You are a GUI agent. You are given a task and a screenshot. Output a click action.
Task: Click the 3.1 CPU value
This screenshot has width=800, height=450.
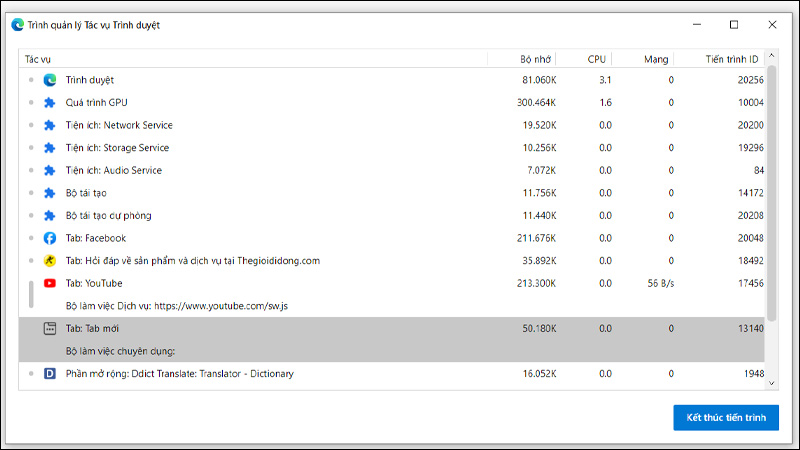click(x=605, y=80)
